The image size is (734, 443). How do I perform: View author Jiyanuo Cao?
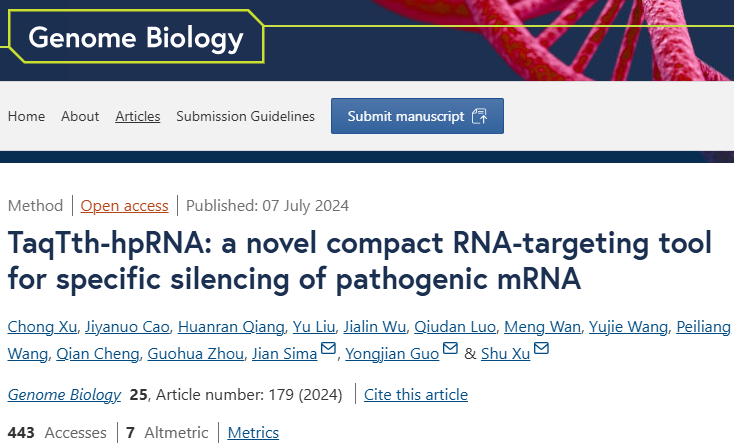127,326
